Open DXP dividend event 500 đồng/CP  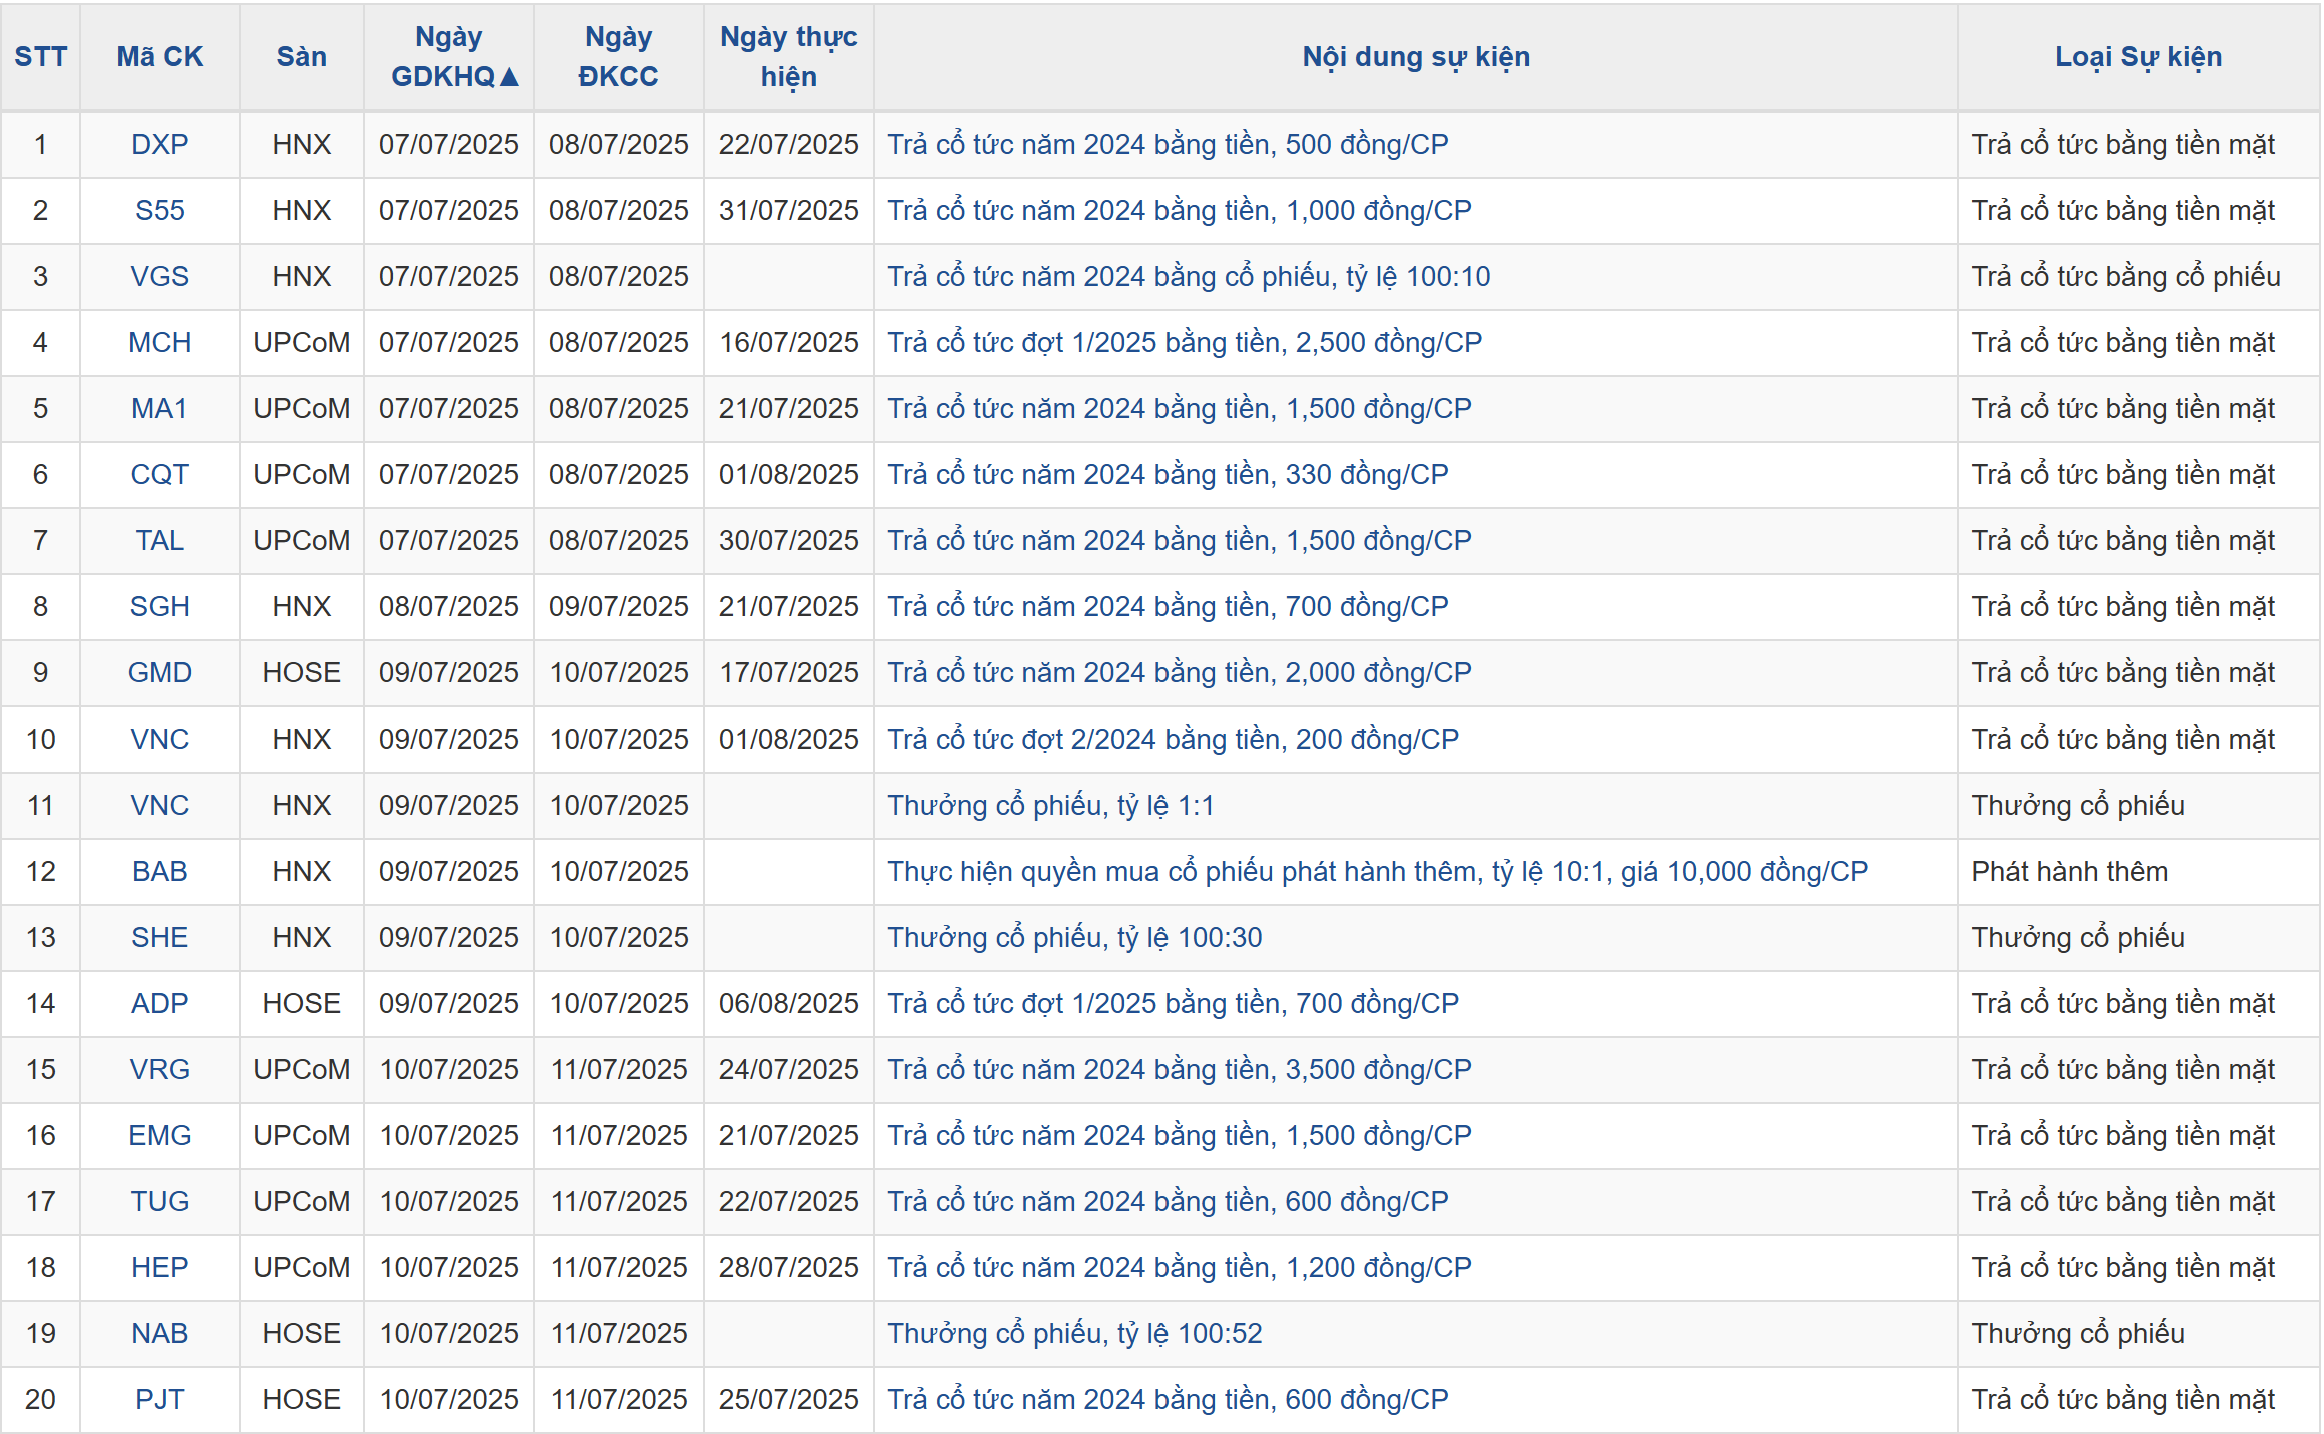point(1168,145)
